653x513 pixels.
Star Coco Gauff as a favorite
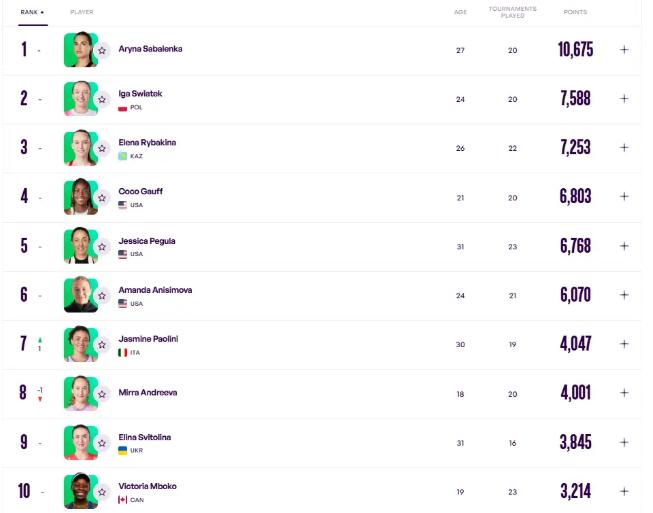[x=101, y=197]
